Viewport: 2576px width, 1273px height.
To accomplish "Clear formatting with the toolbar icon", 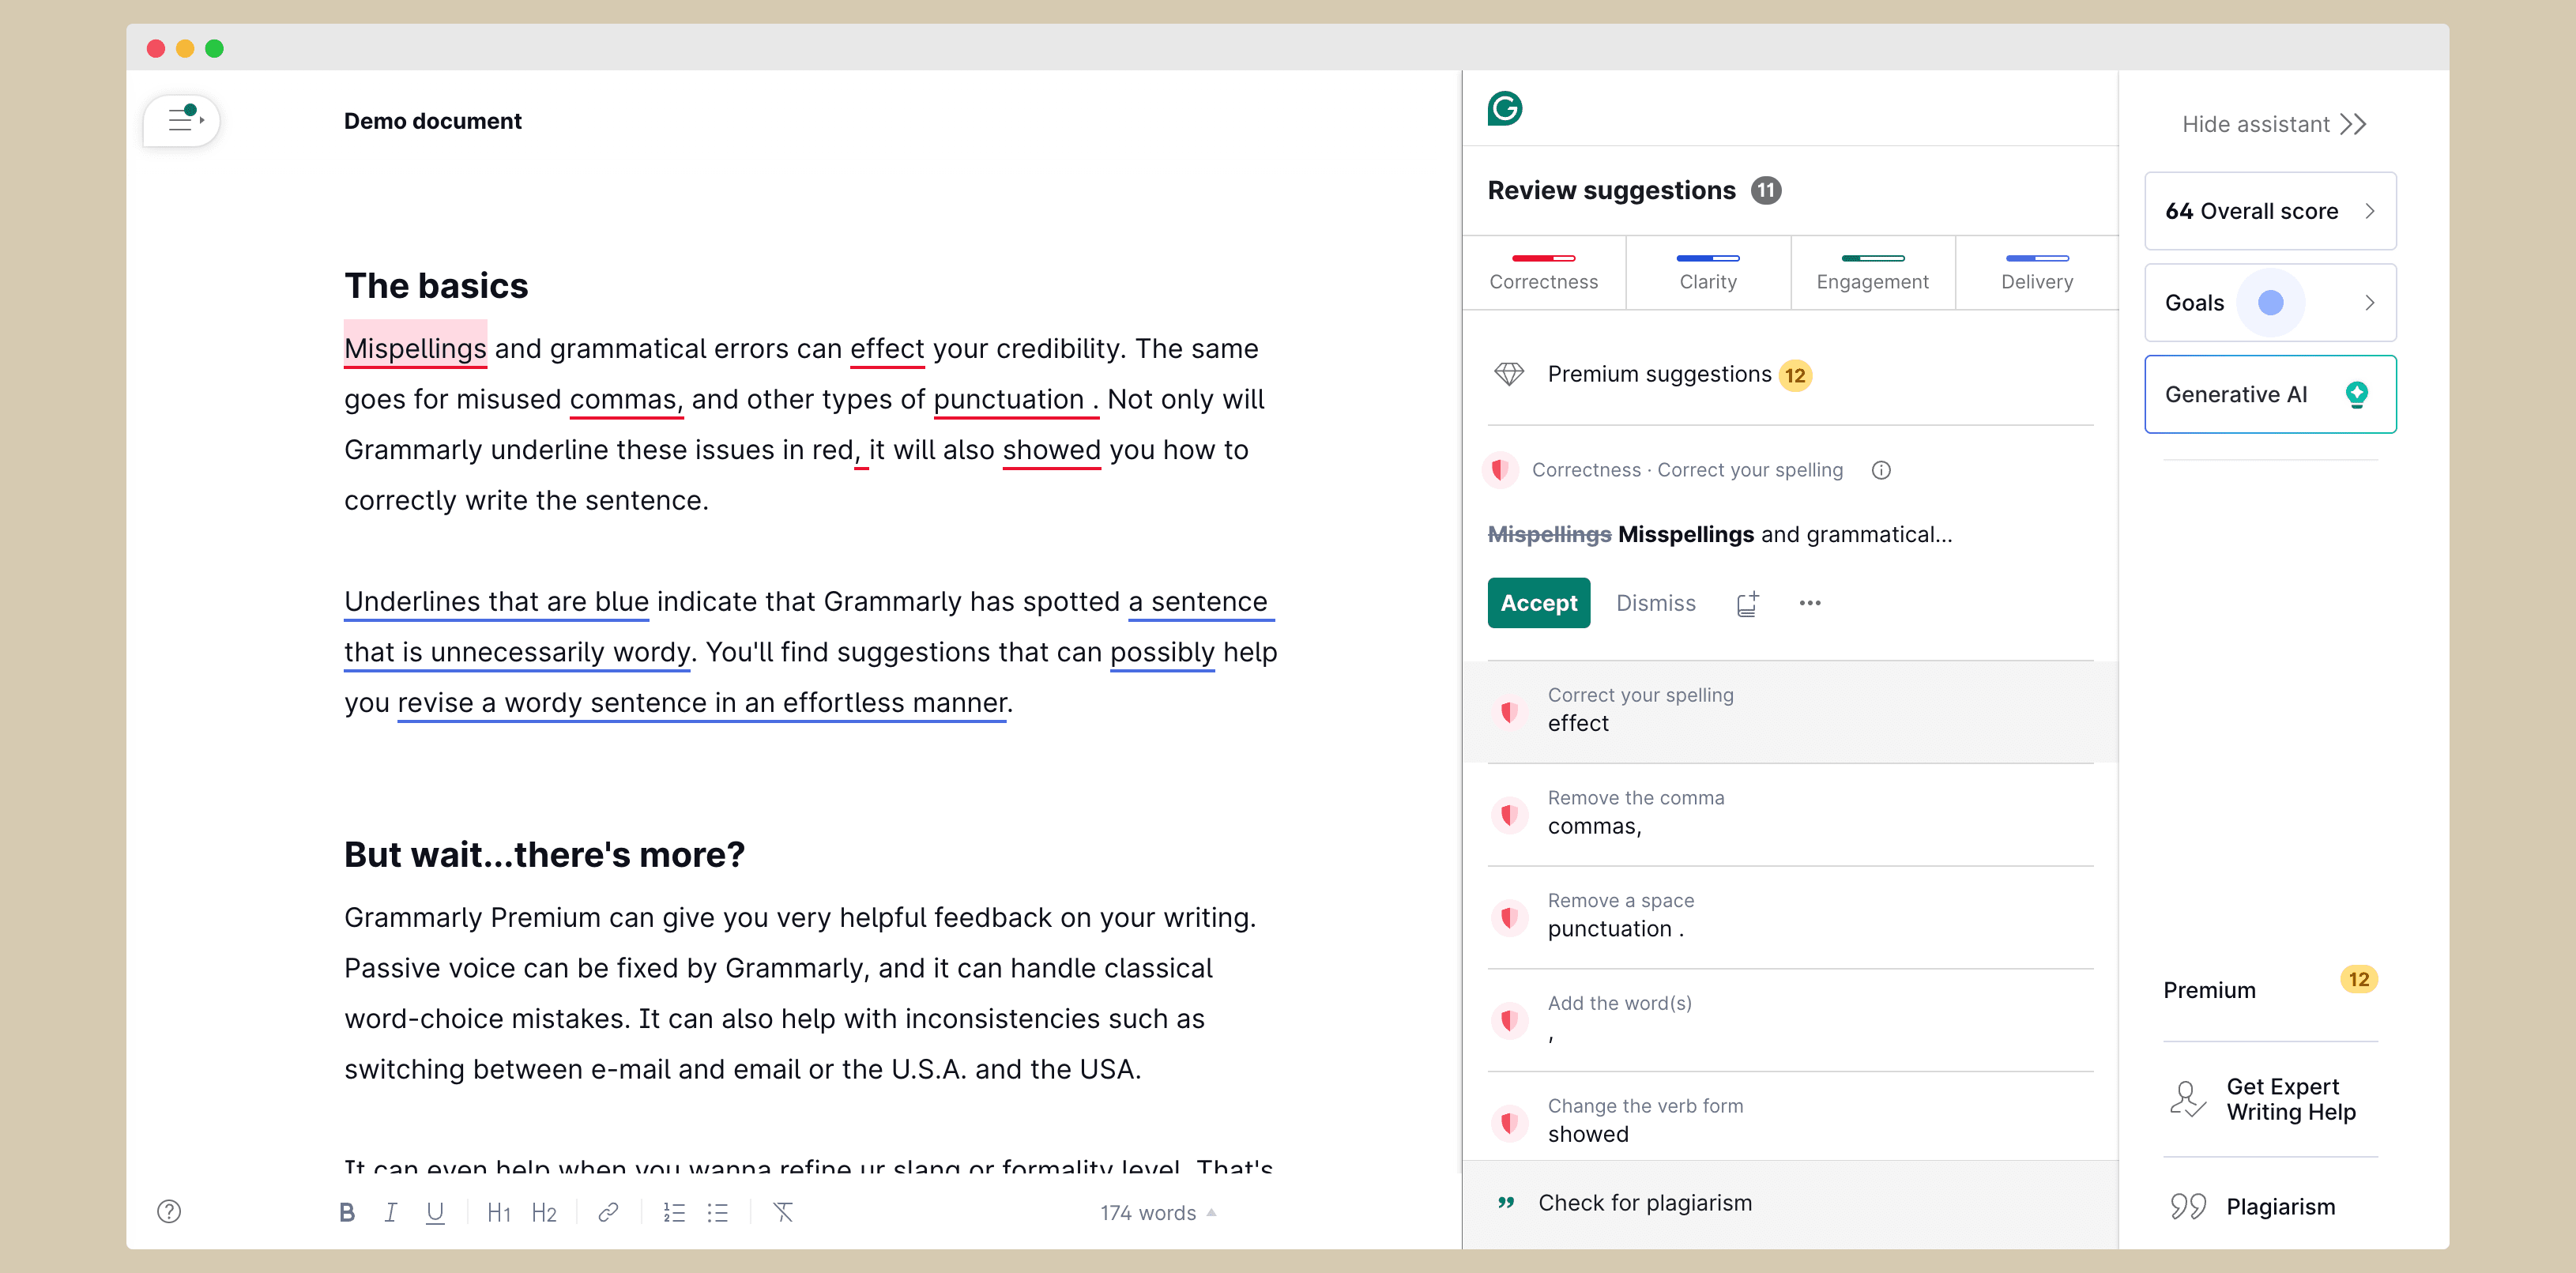I will point(783,1212).
